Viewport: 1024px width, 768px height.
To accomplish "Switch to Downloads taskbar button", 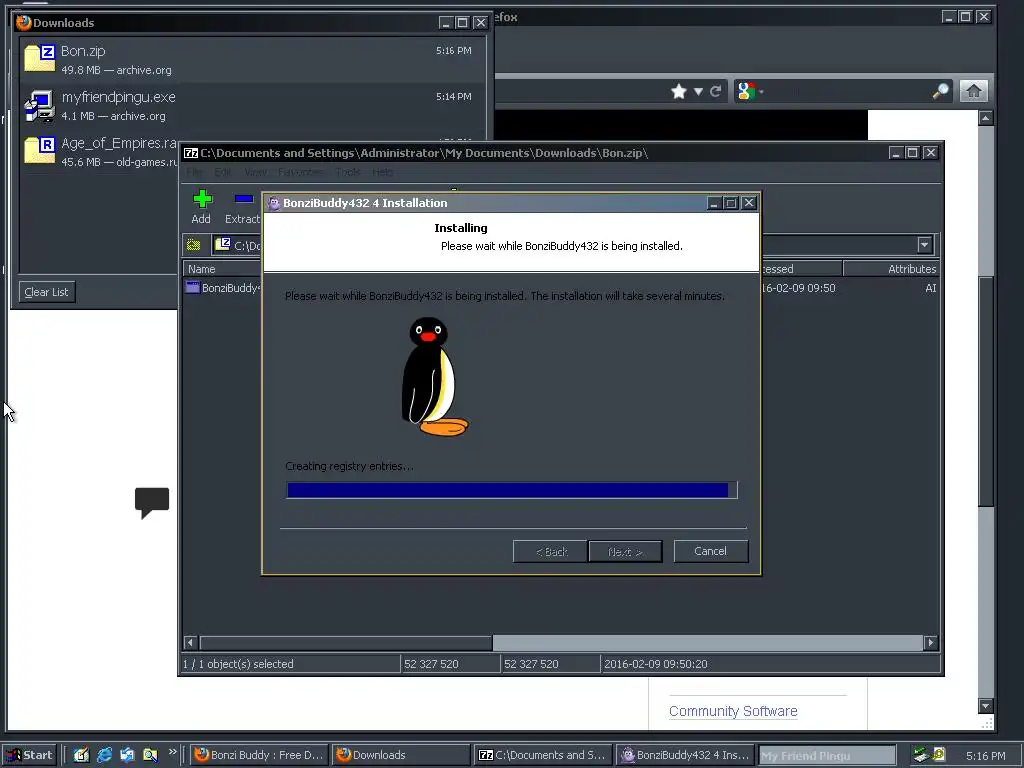I will click(400, 755).
